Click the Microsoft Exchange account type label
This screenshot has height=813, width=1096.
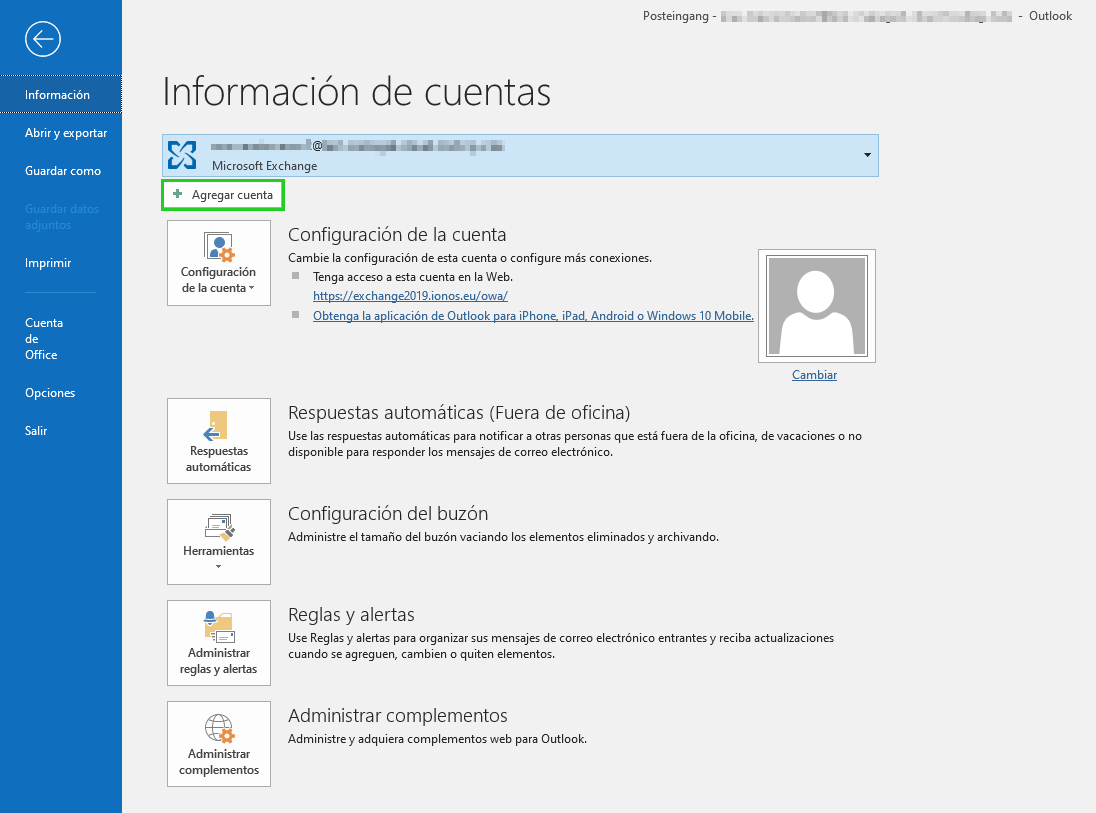264,166
